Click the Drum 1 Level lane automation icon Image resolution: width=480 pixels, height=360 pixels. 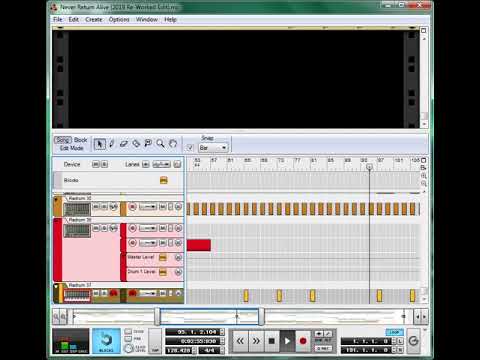tap(163, 272)
